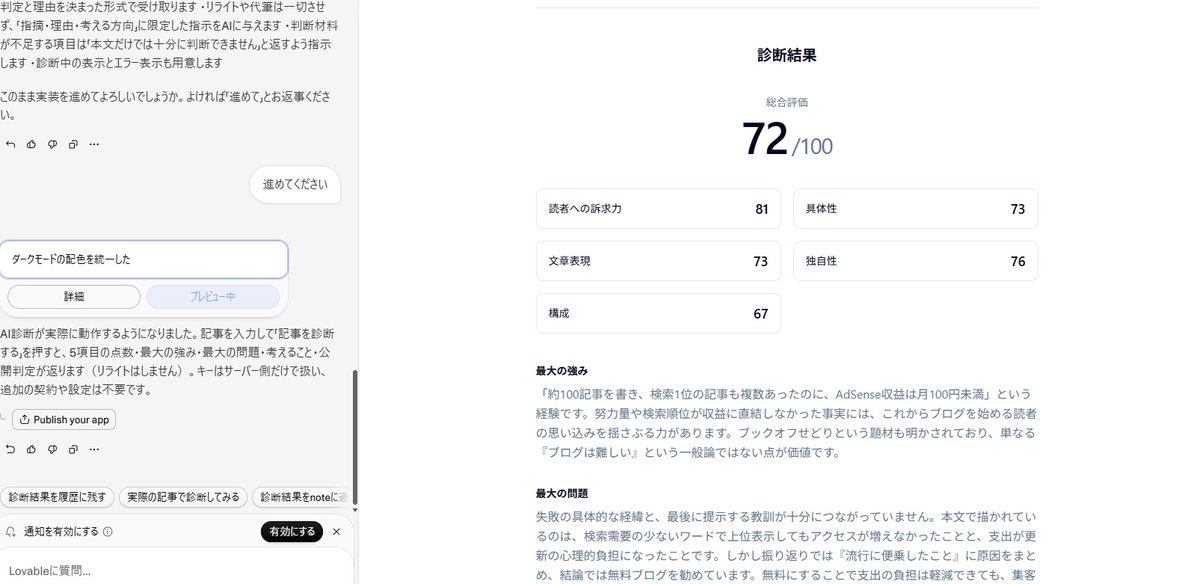This screenshot has height=584, width=1200.
Task: Click thumbs-up below Publish your app
Action: pos(31,449)
